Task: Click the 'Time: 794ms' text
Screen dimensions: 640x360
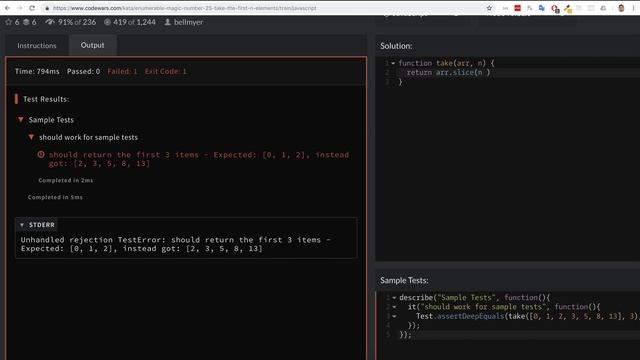Action: pos(37,71)
